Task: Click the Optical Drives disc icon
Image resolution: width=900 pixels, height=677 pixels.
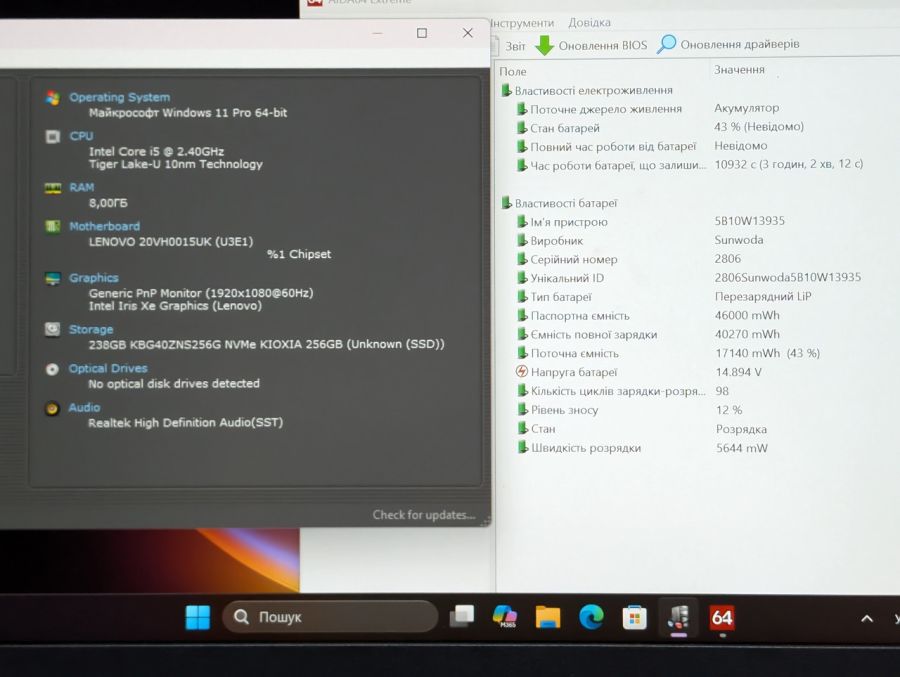Action: 52,369
